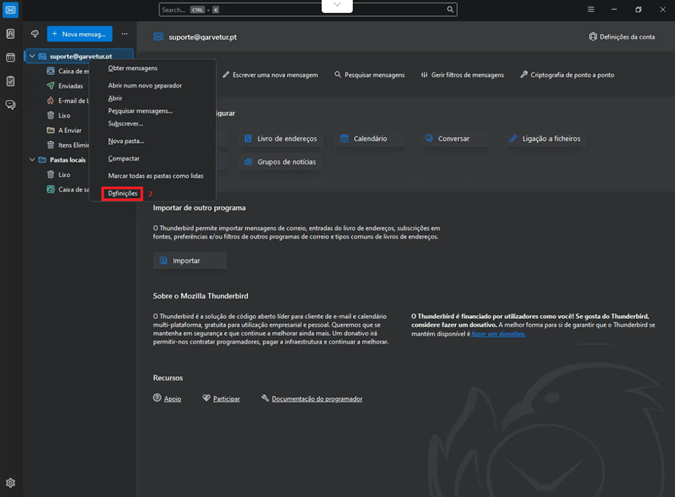Click the account mail icon in header
Image resolution: width=675 pixels, height=497 pixels.
[158, 37]
